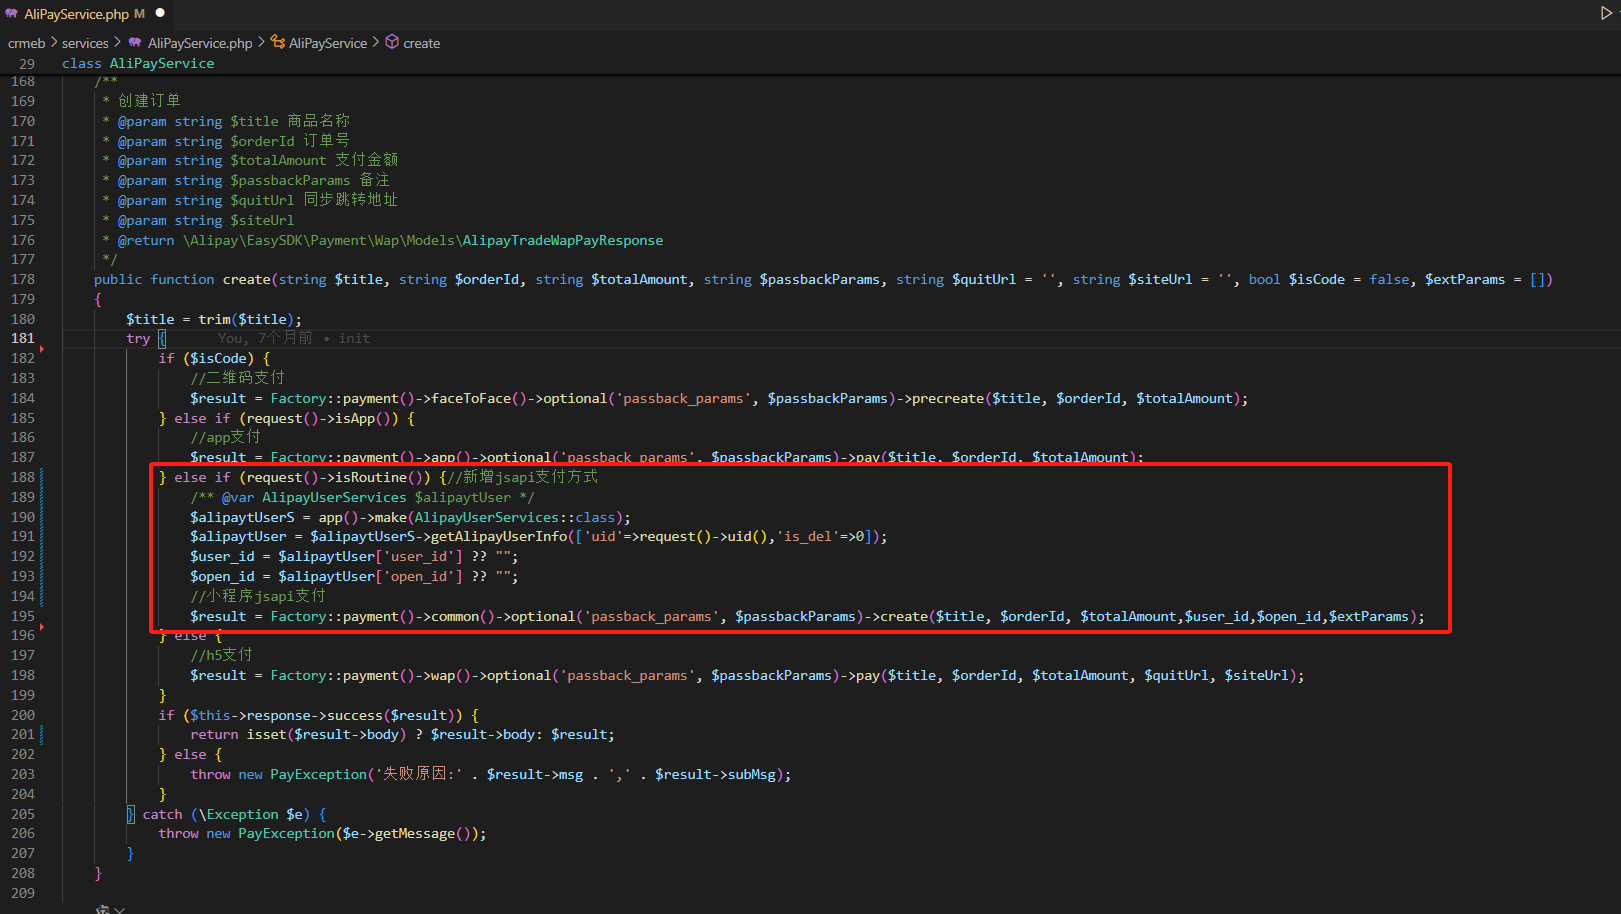Screen dimensions: 1621x914
Task: Select the AliPayService.php editor tab
Action: [85, 14]
